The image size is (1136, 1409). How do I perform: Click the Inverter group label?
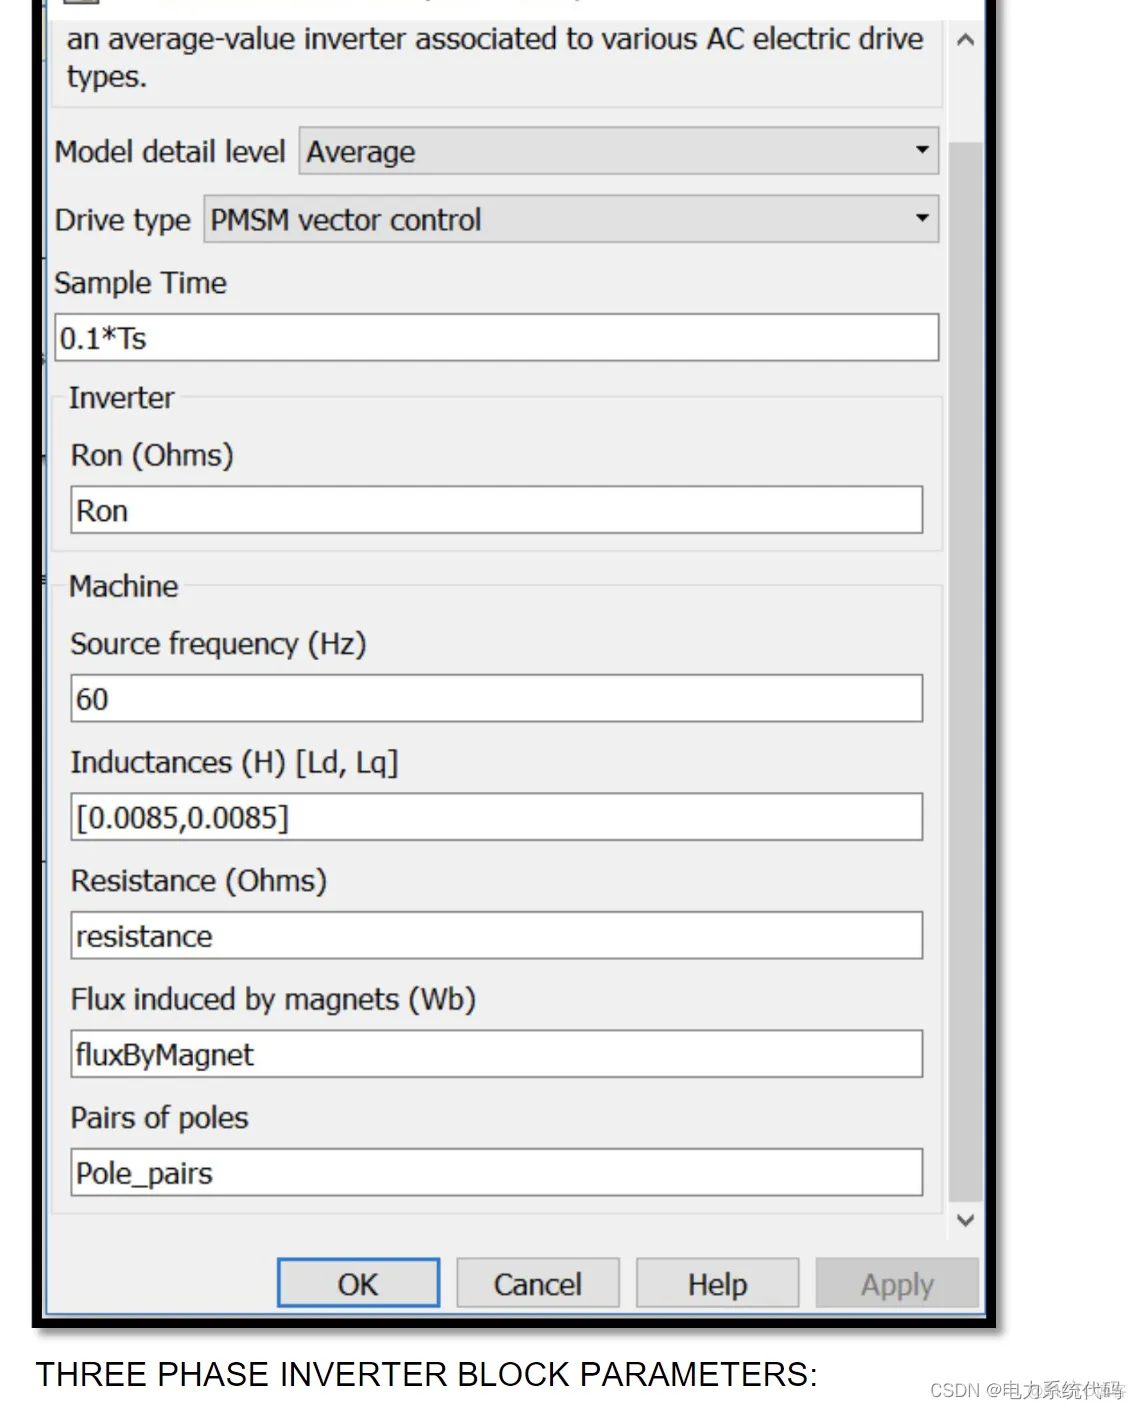coord(121,398)
